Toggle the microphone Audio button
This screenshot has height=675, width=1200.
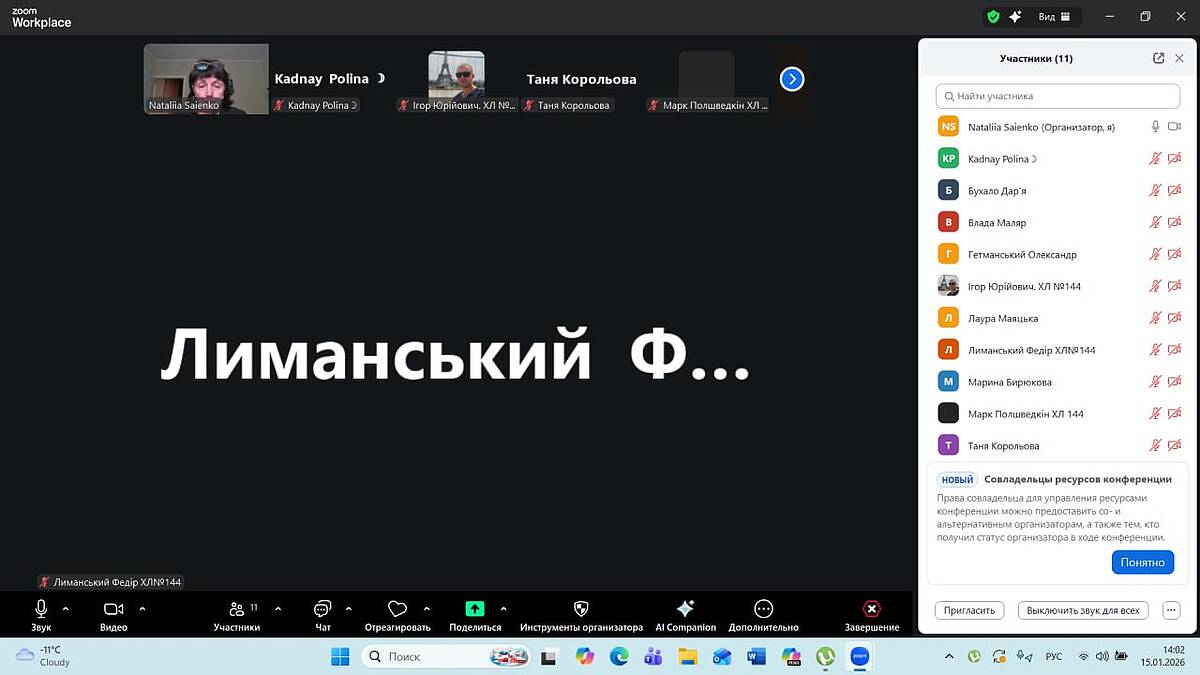coord(41,608)
